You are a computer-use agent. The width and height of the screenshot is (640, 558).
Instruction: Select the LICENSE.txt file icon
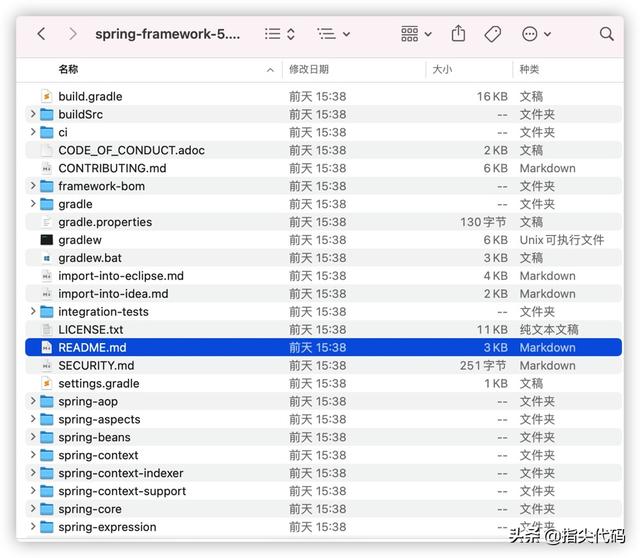[47, 330]
